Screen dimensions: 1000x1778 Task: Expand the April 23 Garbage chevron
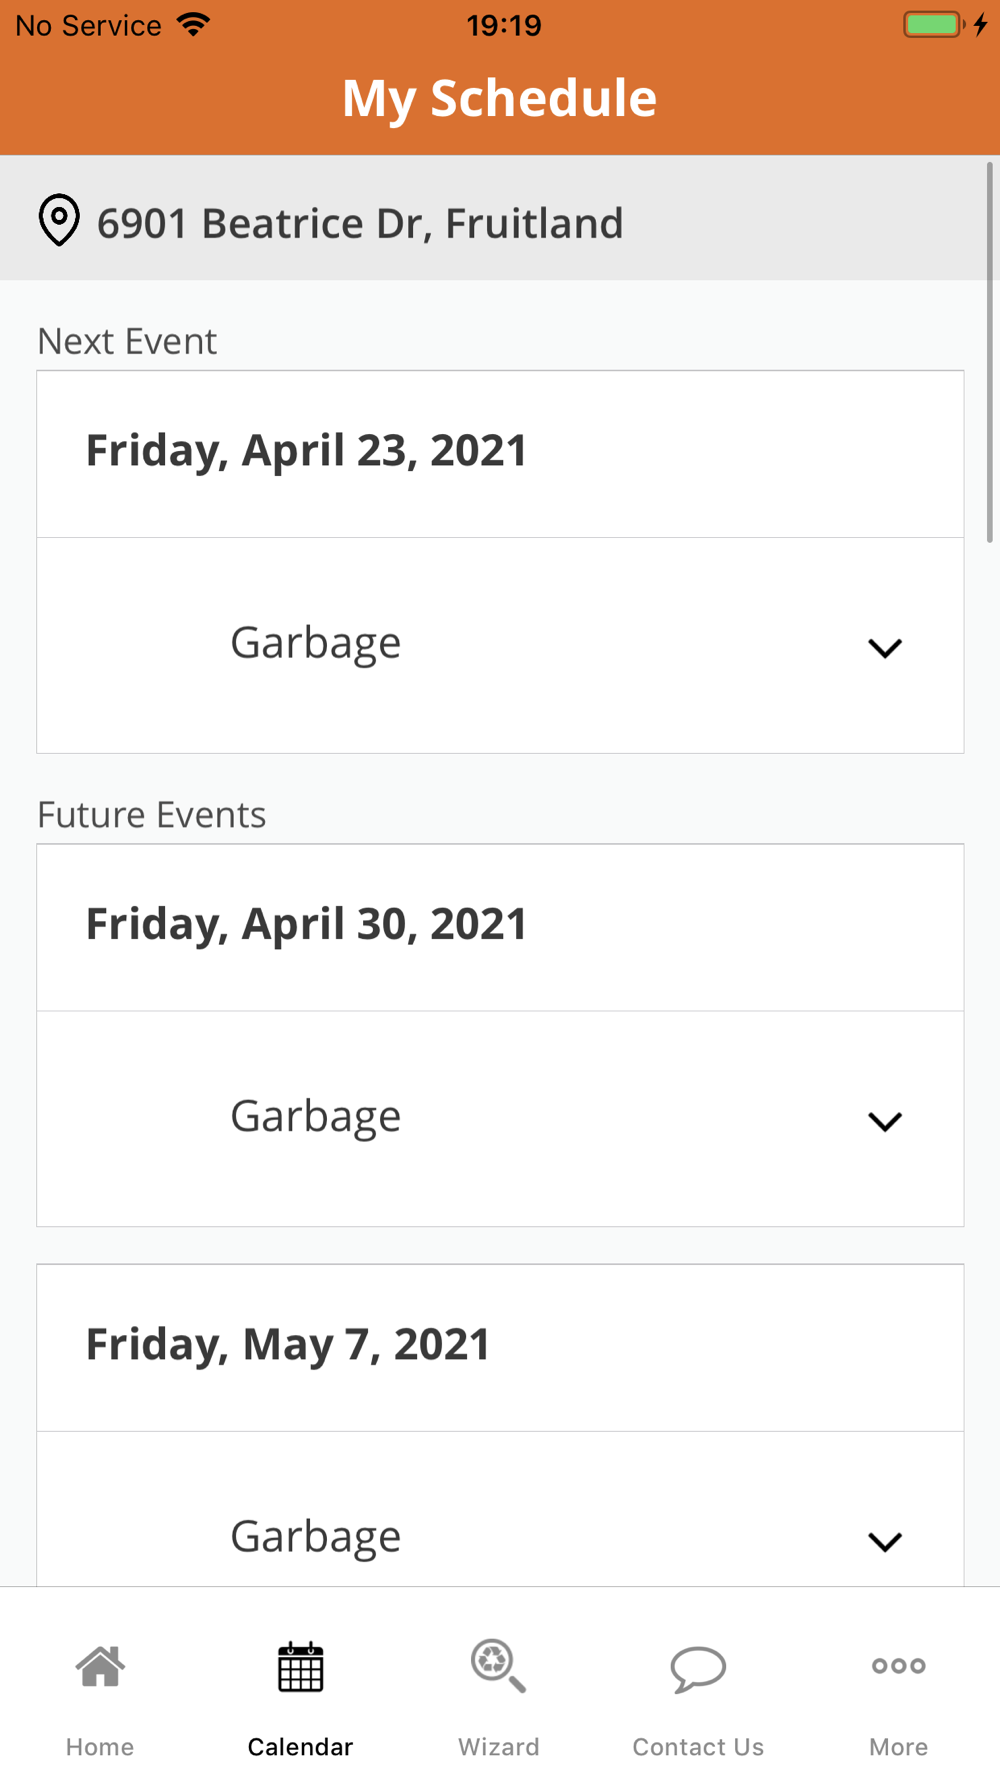885,648
